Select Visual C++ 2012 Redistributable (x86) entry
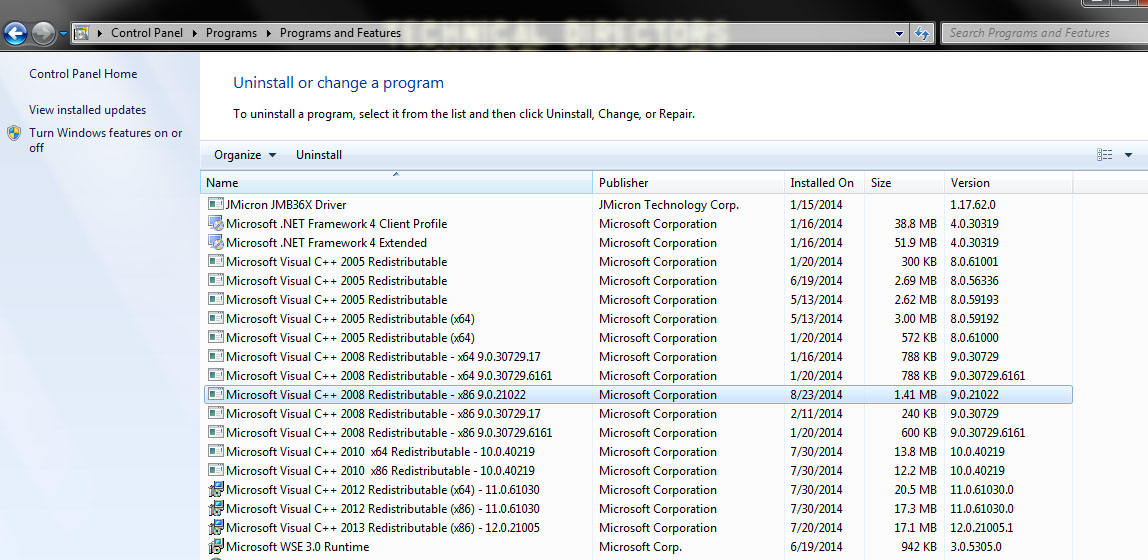The height and width of the screenshot is (560, 1148). point(636,509)
